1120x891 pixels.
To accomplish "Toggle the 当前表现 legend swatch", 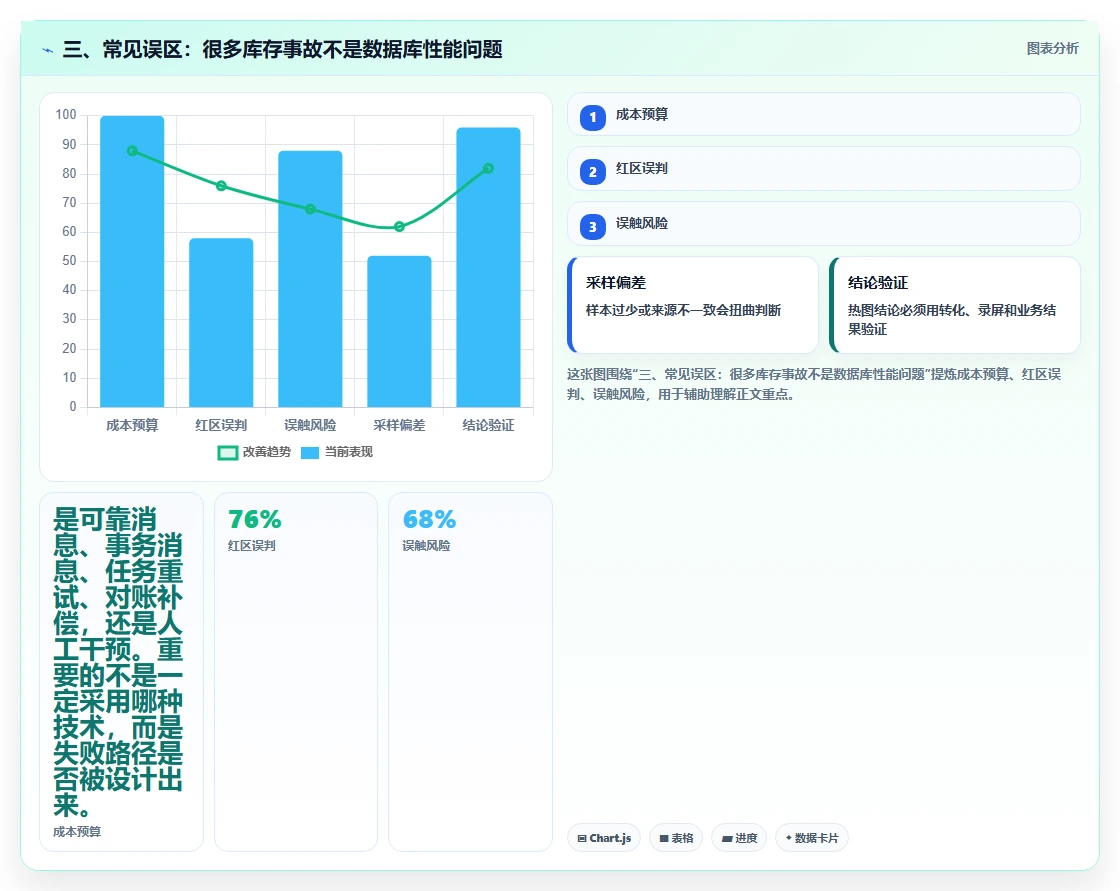I will pyautogui.click(x=309, y=452).
